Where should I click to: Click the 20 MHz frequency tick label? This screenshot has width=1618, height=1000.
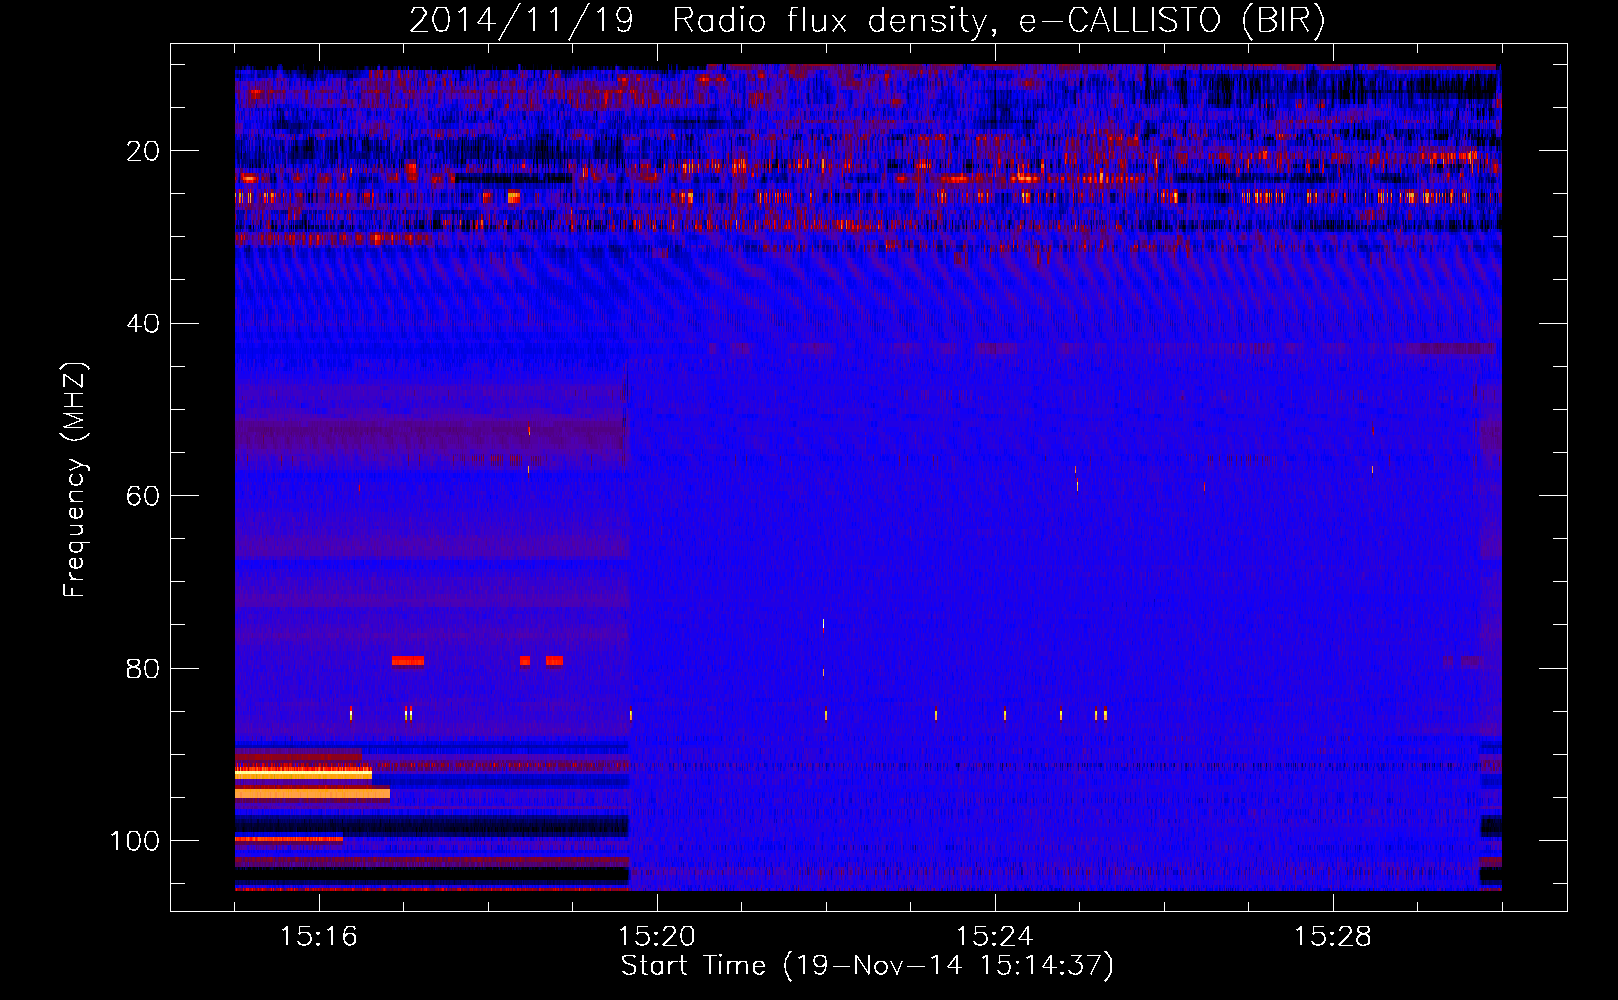click(x=143, y=151)
